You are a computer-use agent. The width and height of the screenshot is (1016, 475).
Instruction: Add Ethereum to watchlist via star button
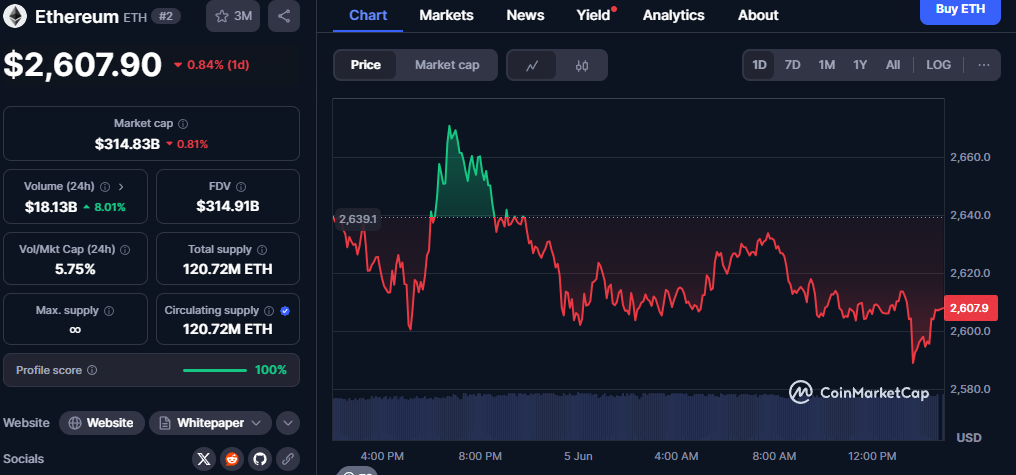point(233,16)
